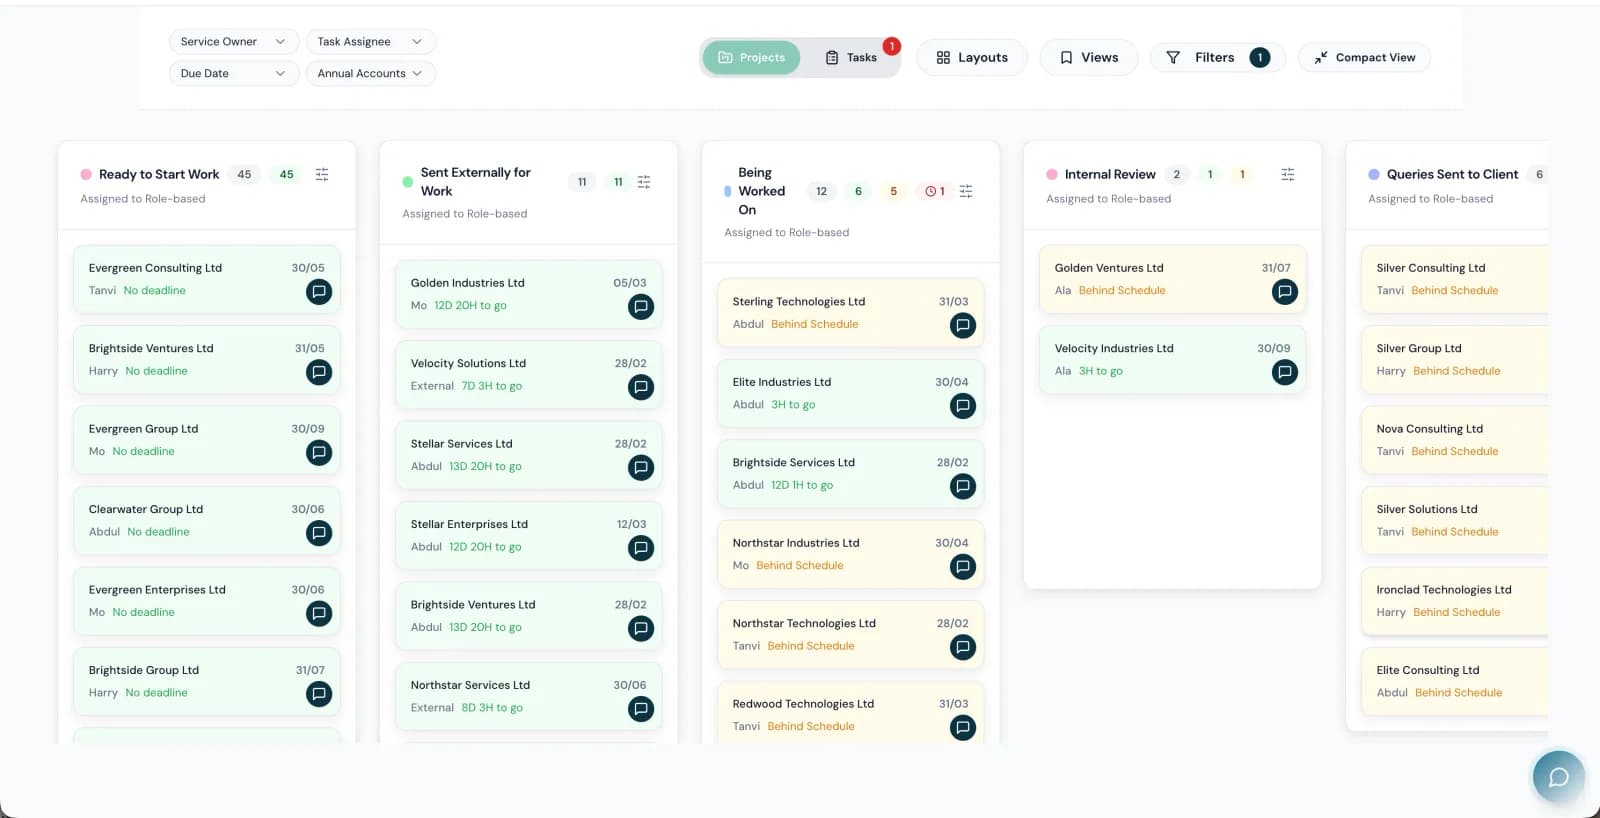Open comments on Stellar Services Ltd card
The image size is (1600, 818).
pyautogui.click(x=641, y=468)
